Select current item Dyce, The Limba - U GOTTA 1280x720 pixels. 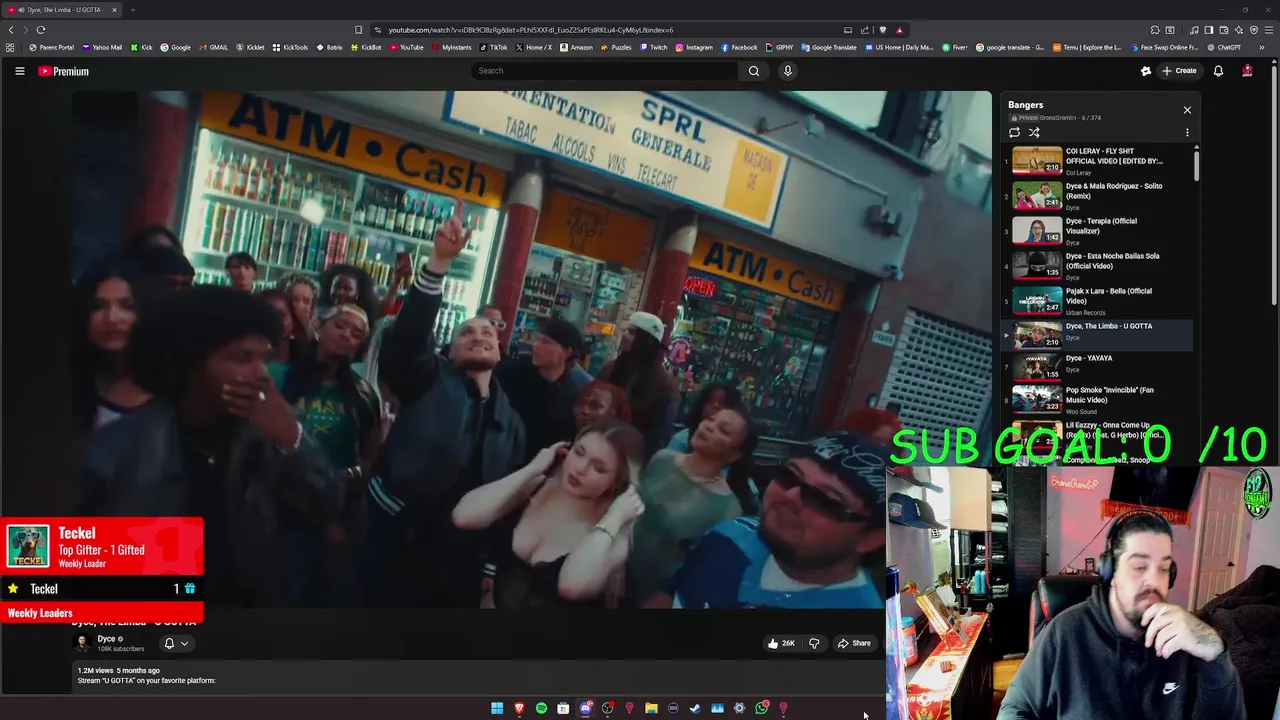tap(1097, 335)
